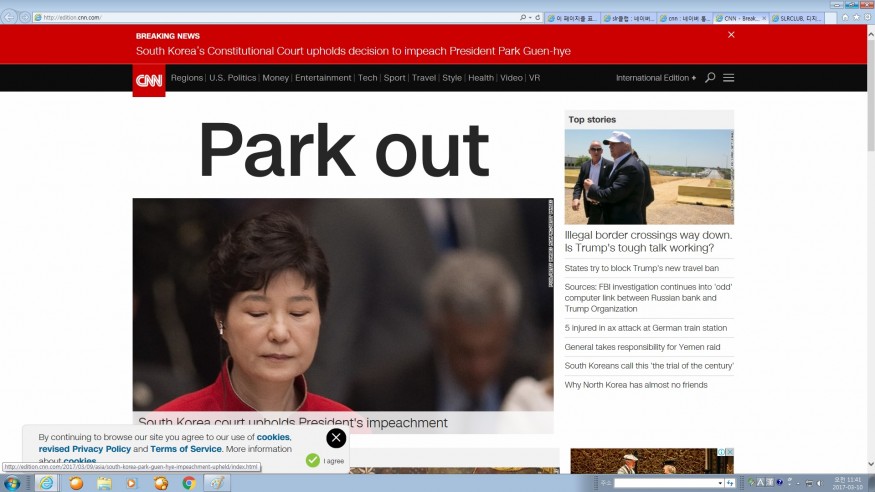875x492 pixels.
Task: Click the CNN logo
Action: click(x=148, y=80)
